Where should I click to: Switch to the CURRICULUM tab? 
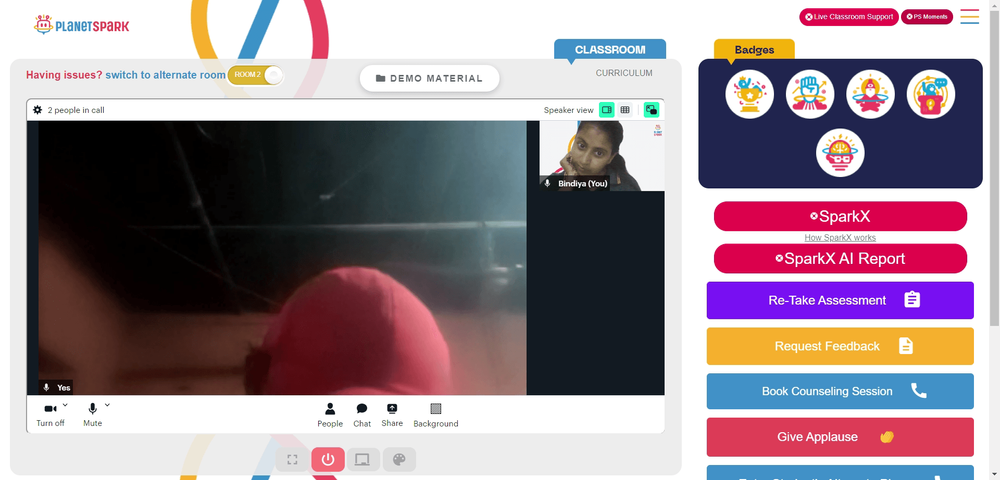point(624,73)
